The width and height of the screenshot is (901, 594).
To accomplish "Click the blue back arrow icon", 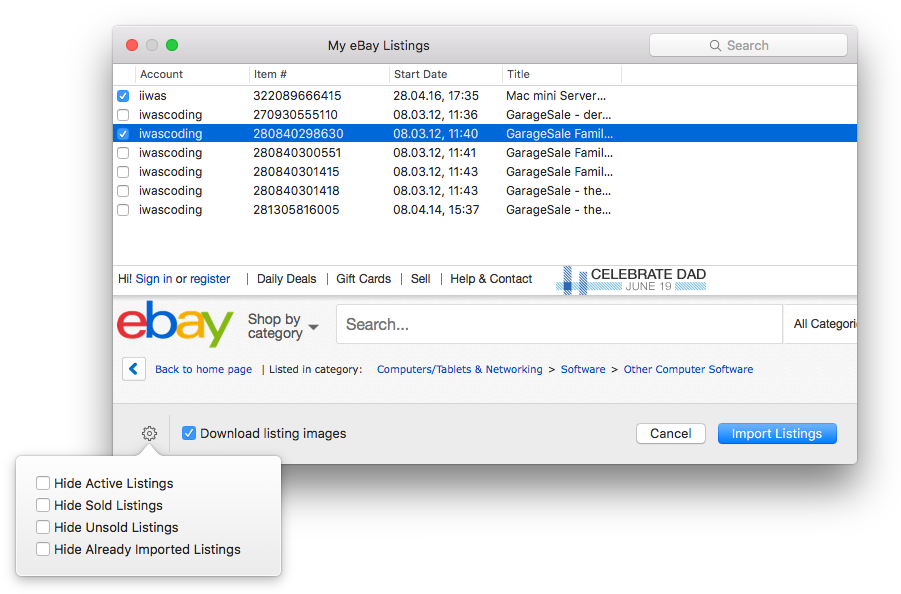I will click(134, 369).
